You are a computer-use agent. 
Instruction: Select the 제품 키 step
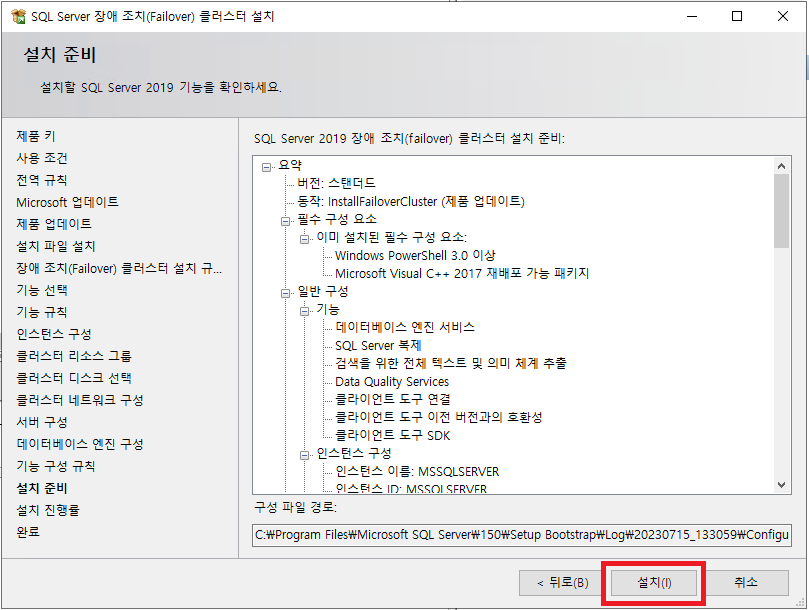[x=36, y=136]
